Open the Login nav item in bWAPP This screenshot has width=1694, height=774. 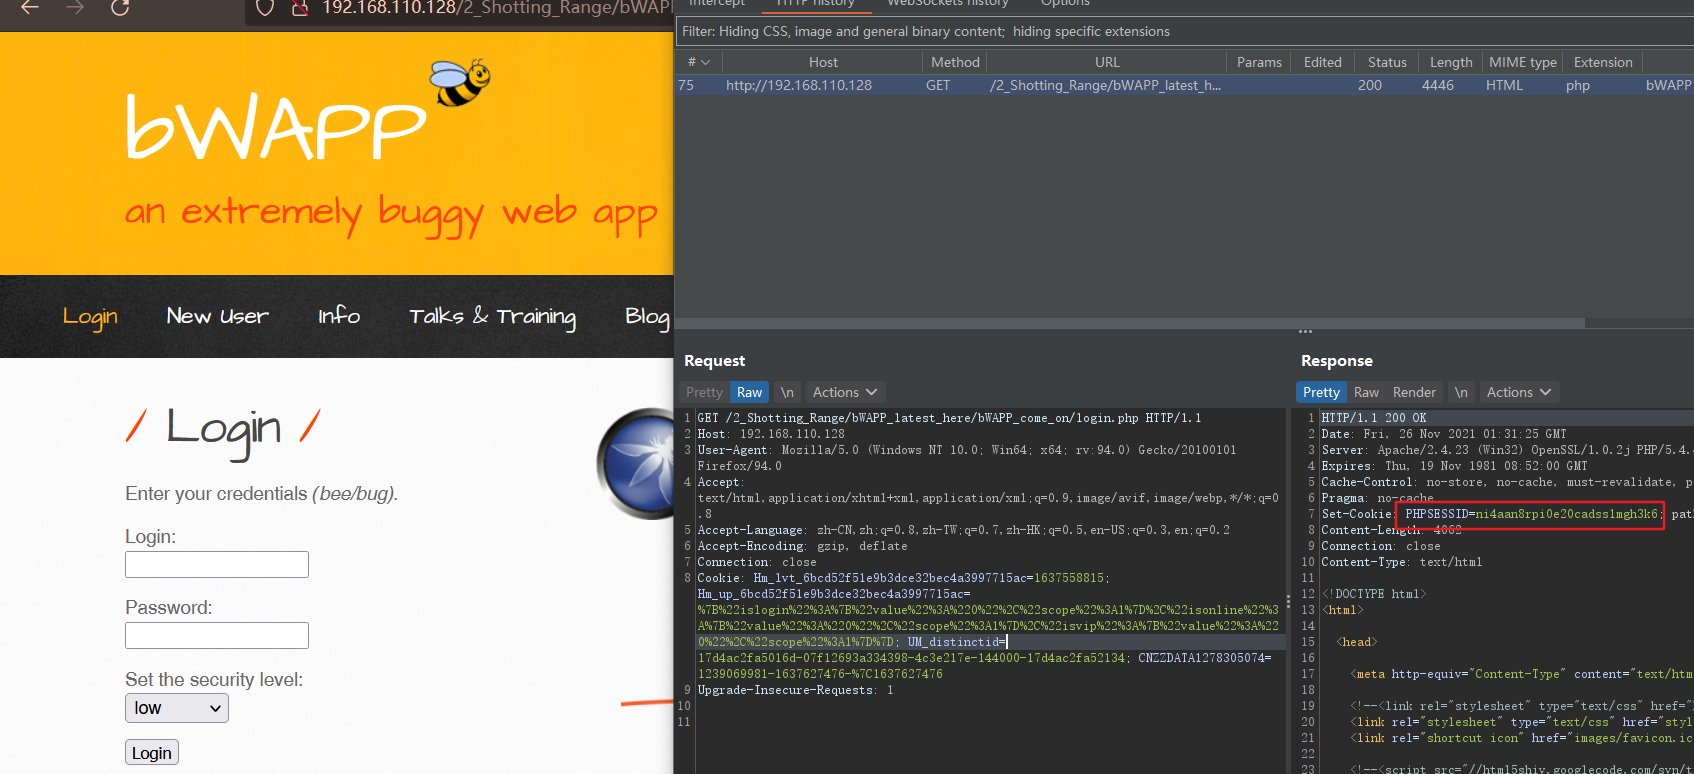[x=90, y=316]
